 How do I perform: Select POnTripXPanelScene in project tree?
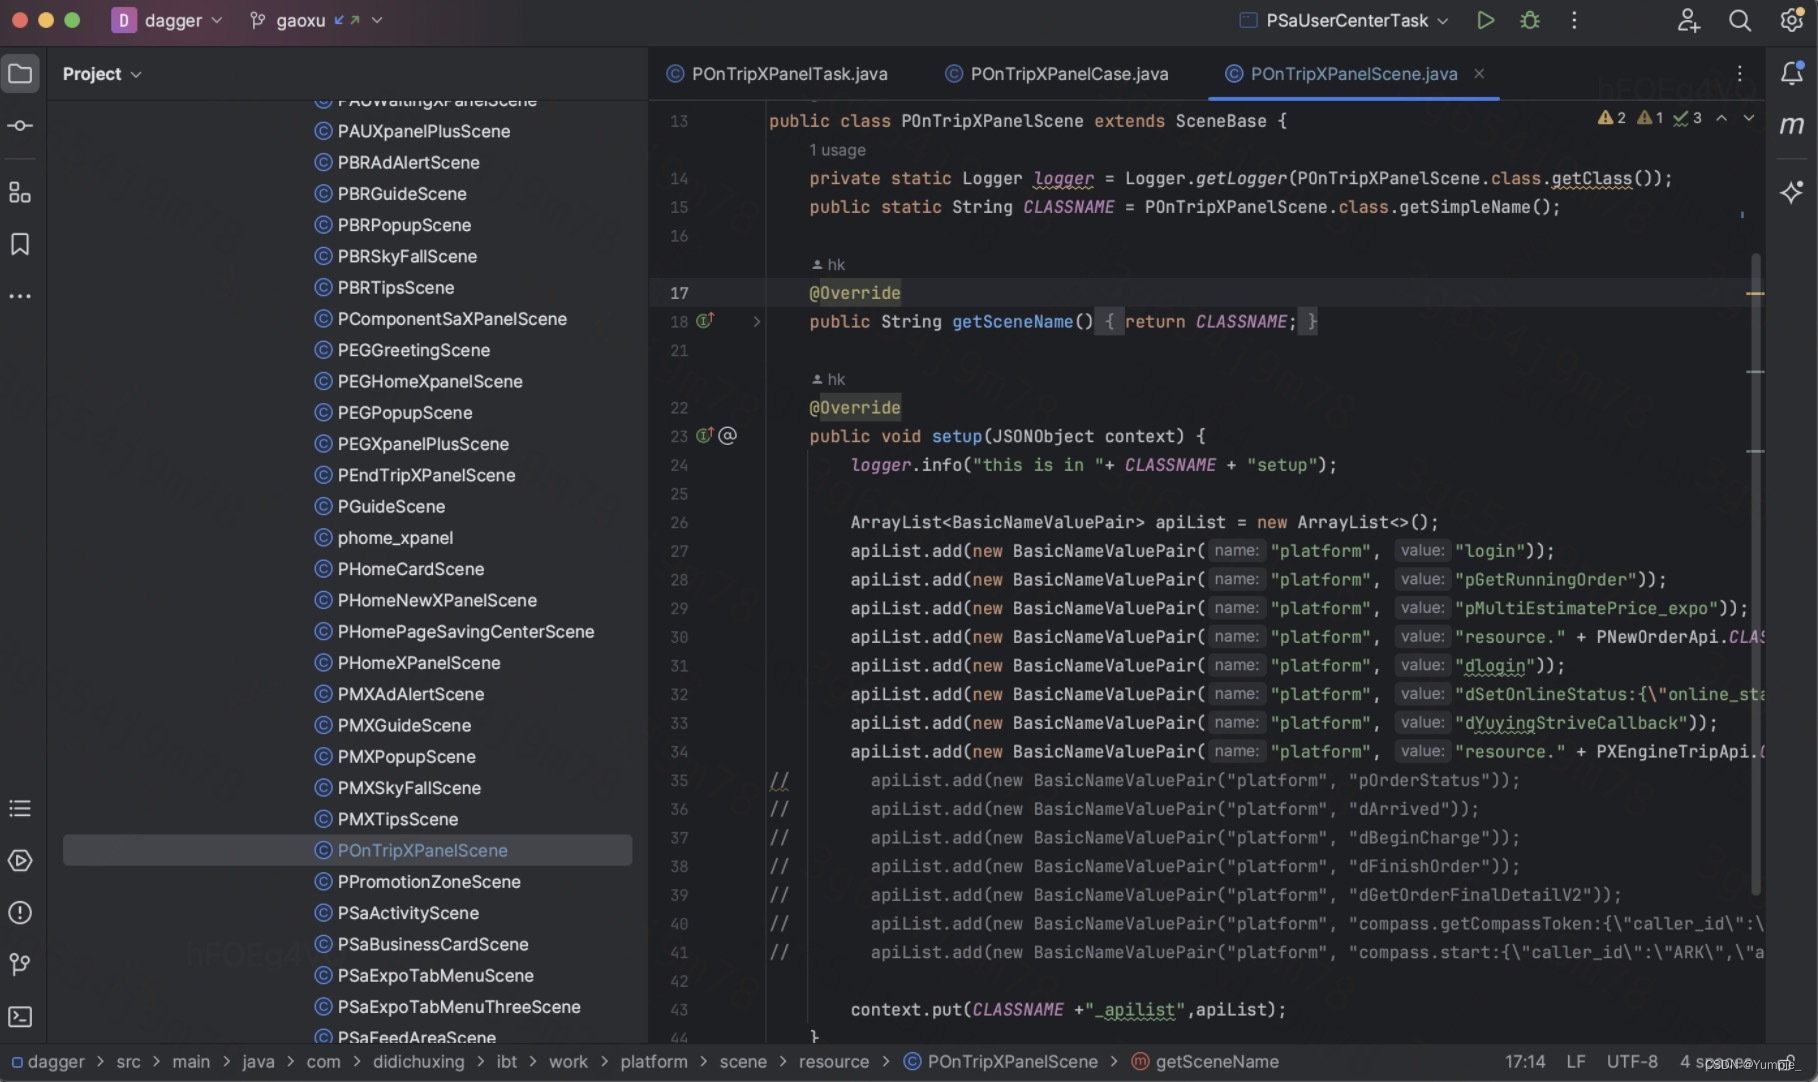tap(347, 850)
